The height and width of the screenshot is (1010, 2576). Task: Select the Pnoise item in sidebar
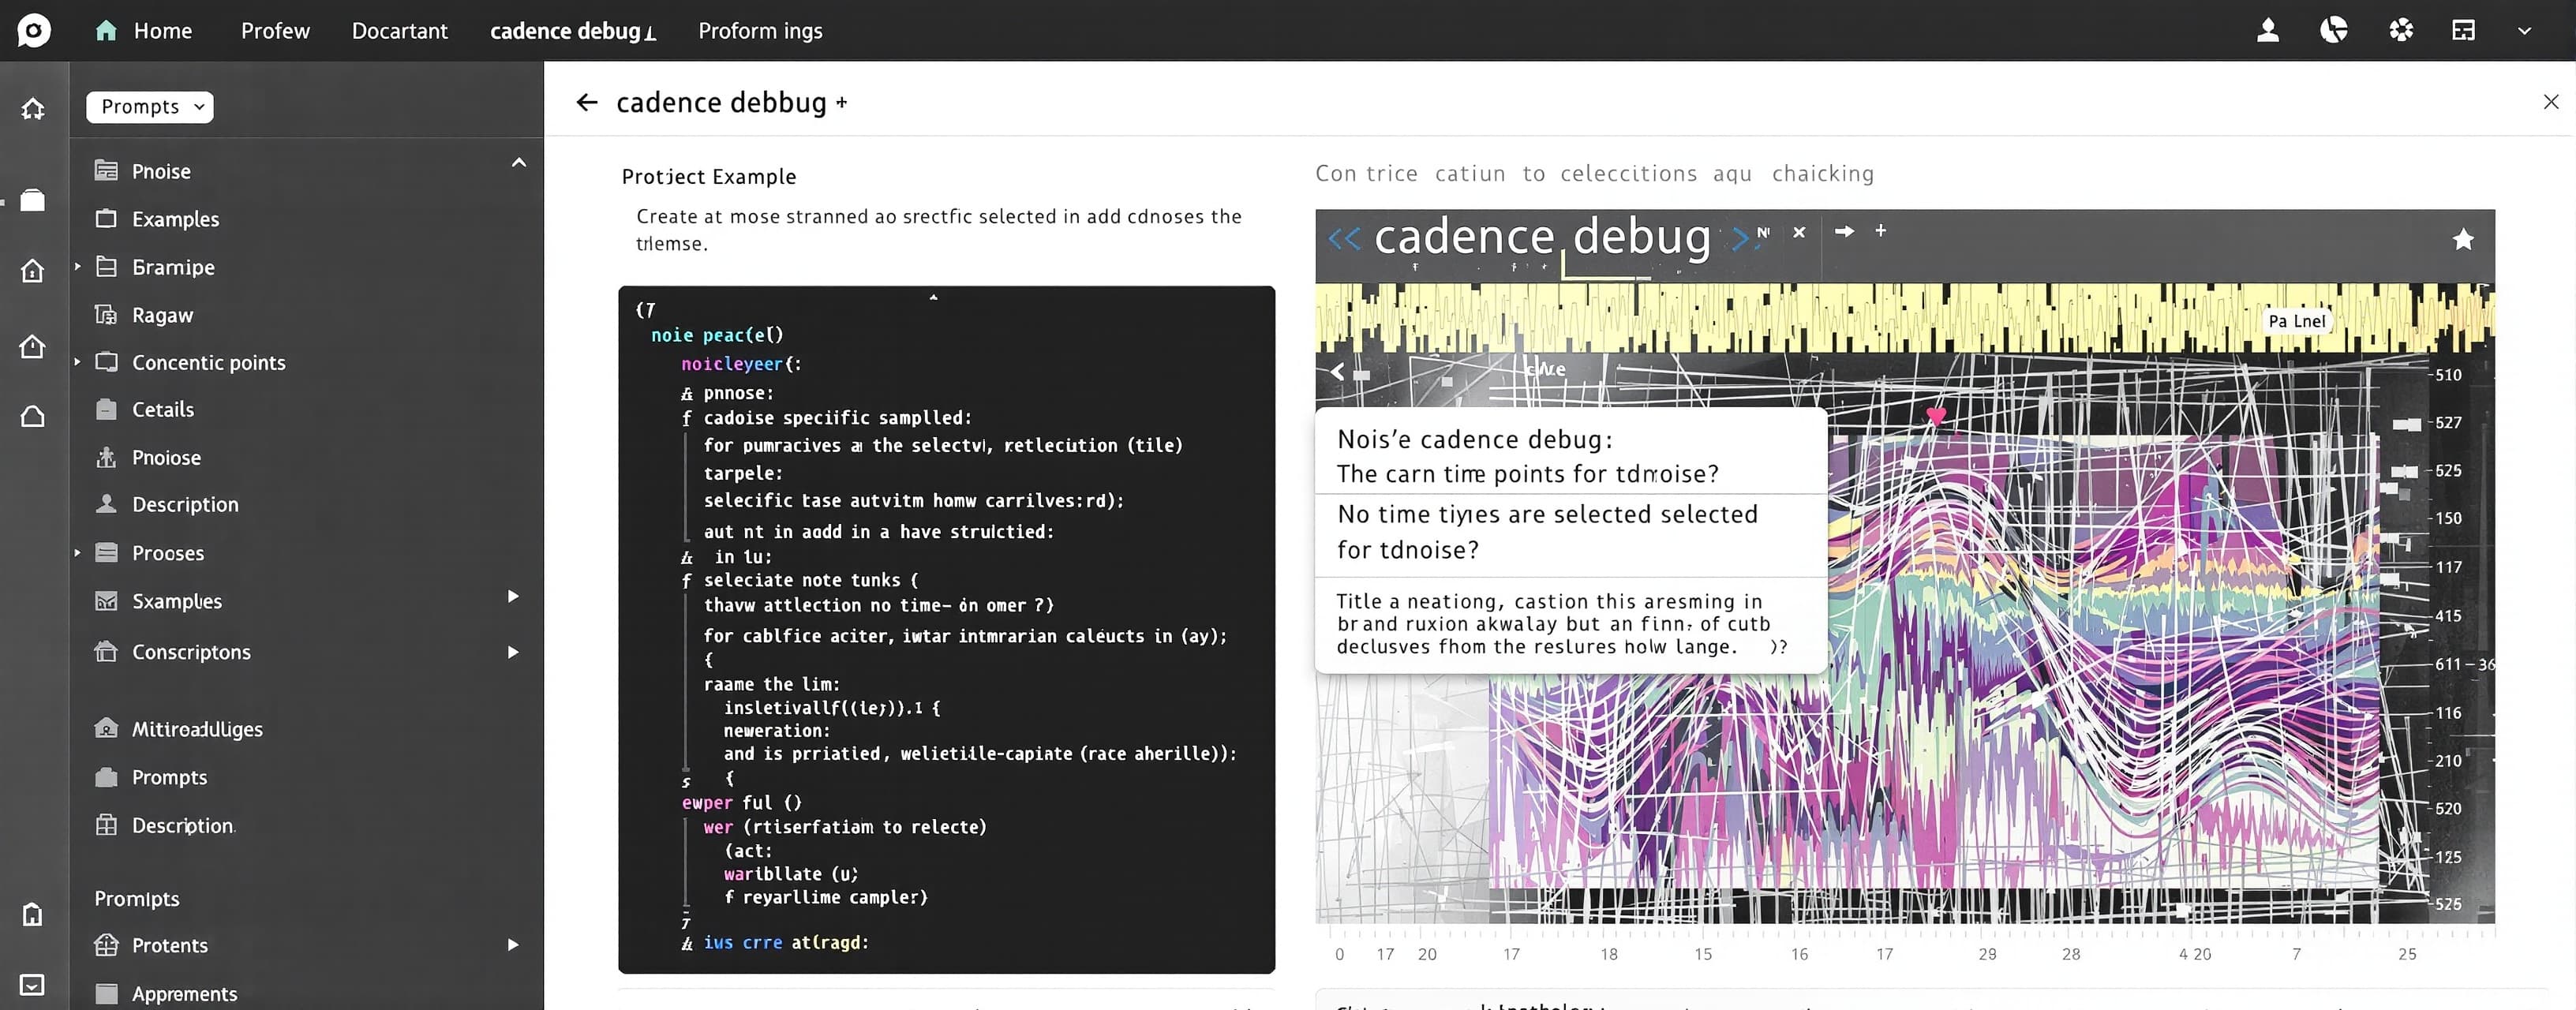161,171
